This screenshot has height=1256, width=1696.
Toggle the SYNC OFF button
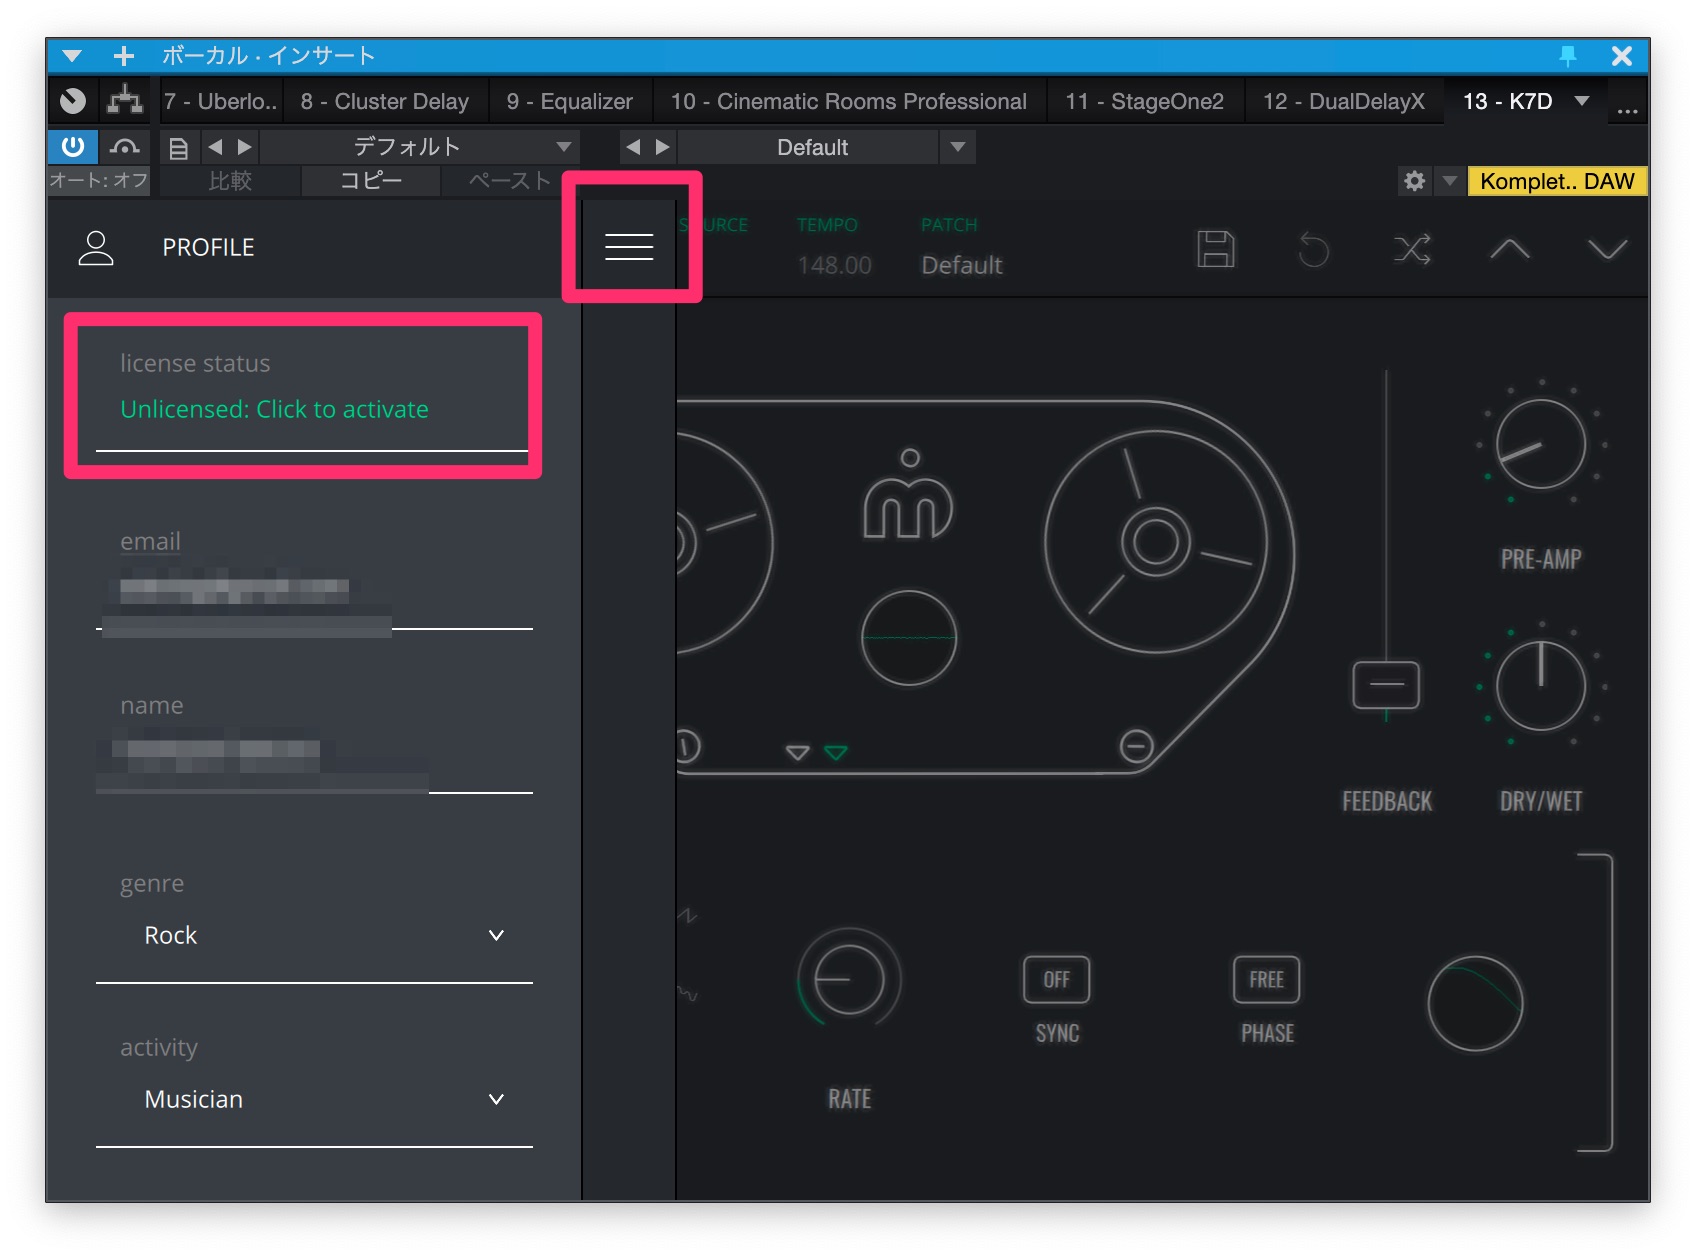1056,980
